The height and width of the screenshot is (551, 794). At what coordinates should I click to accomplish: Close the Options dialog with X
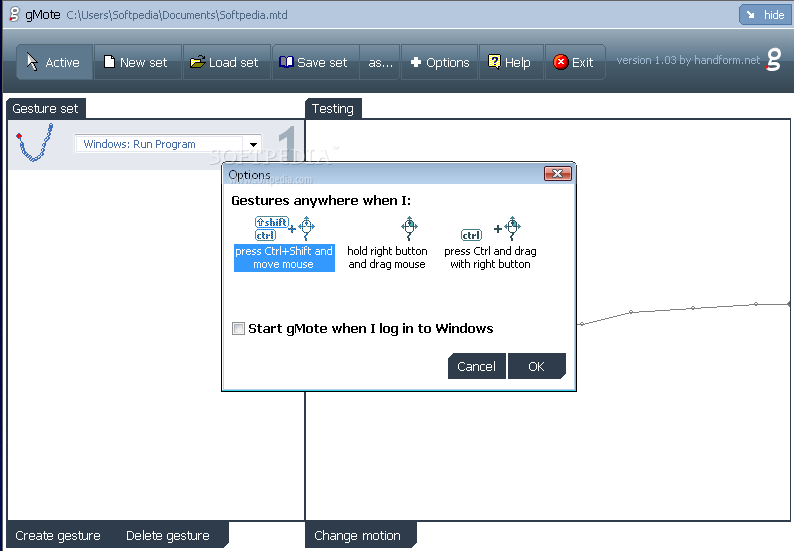(x=558, y=174)
